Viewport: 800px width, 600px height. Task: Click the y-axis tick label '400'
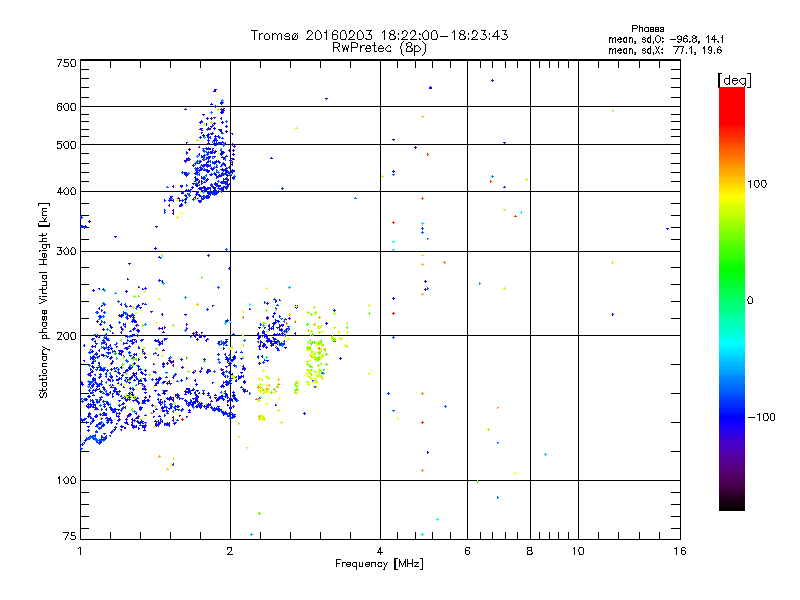coord(66,192)
